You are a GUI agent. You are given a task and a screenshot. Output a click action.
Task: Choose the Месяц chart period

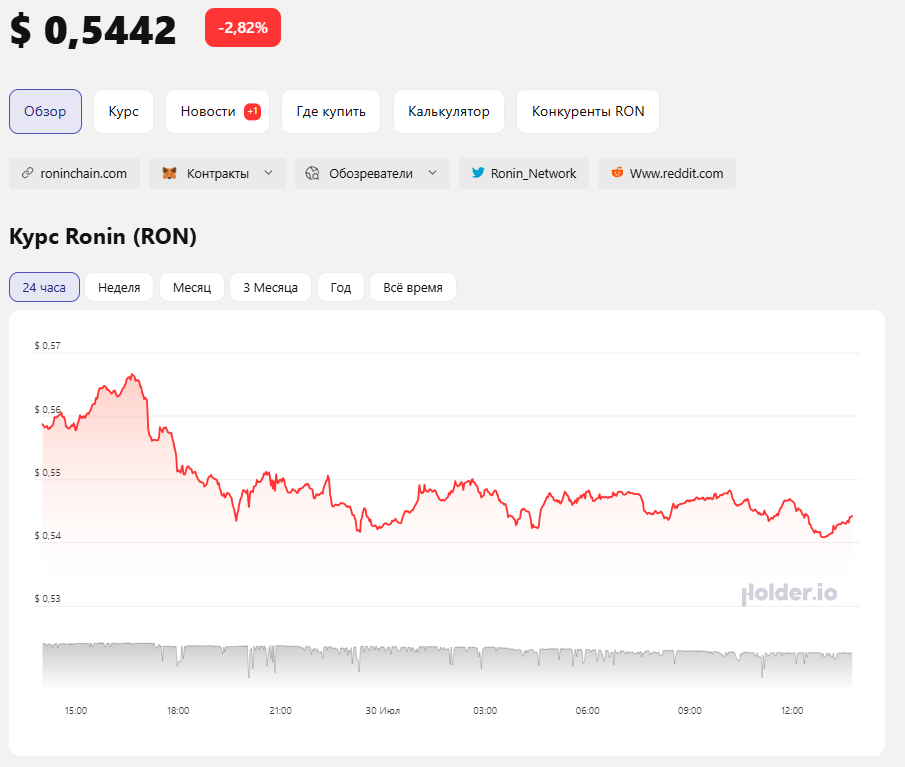point(192,287)
